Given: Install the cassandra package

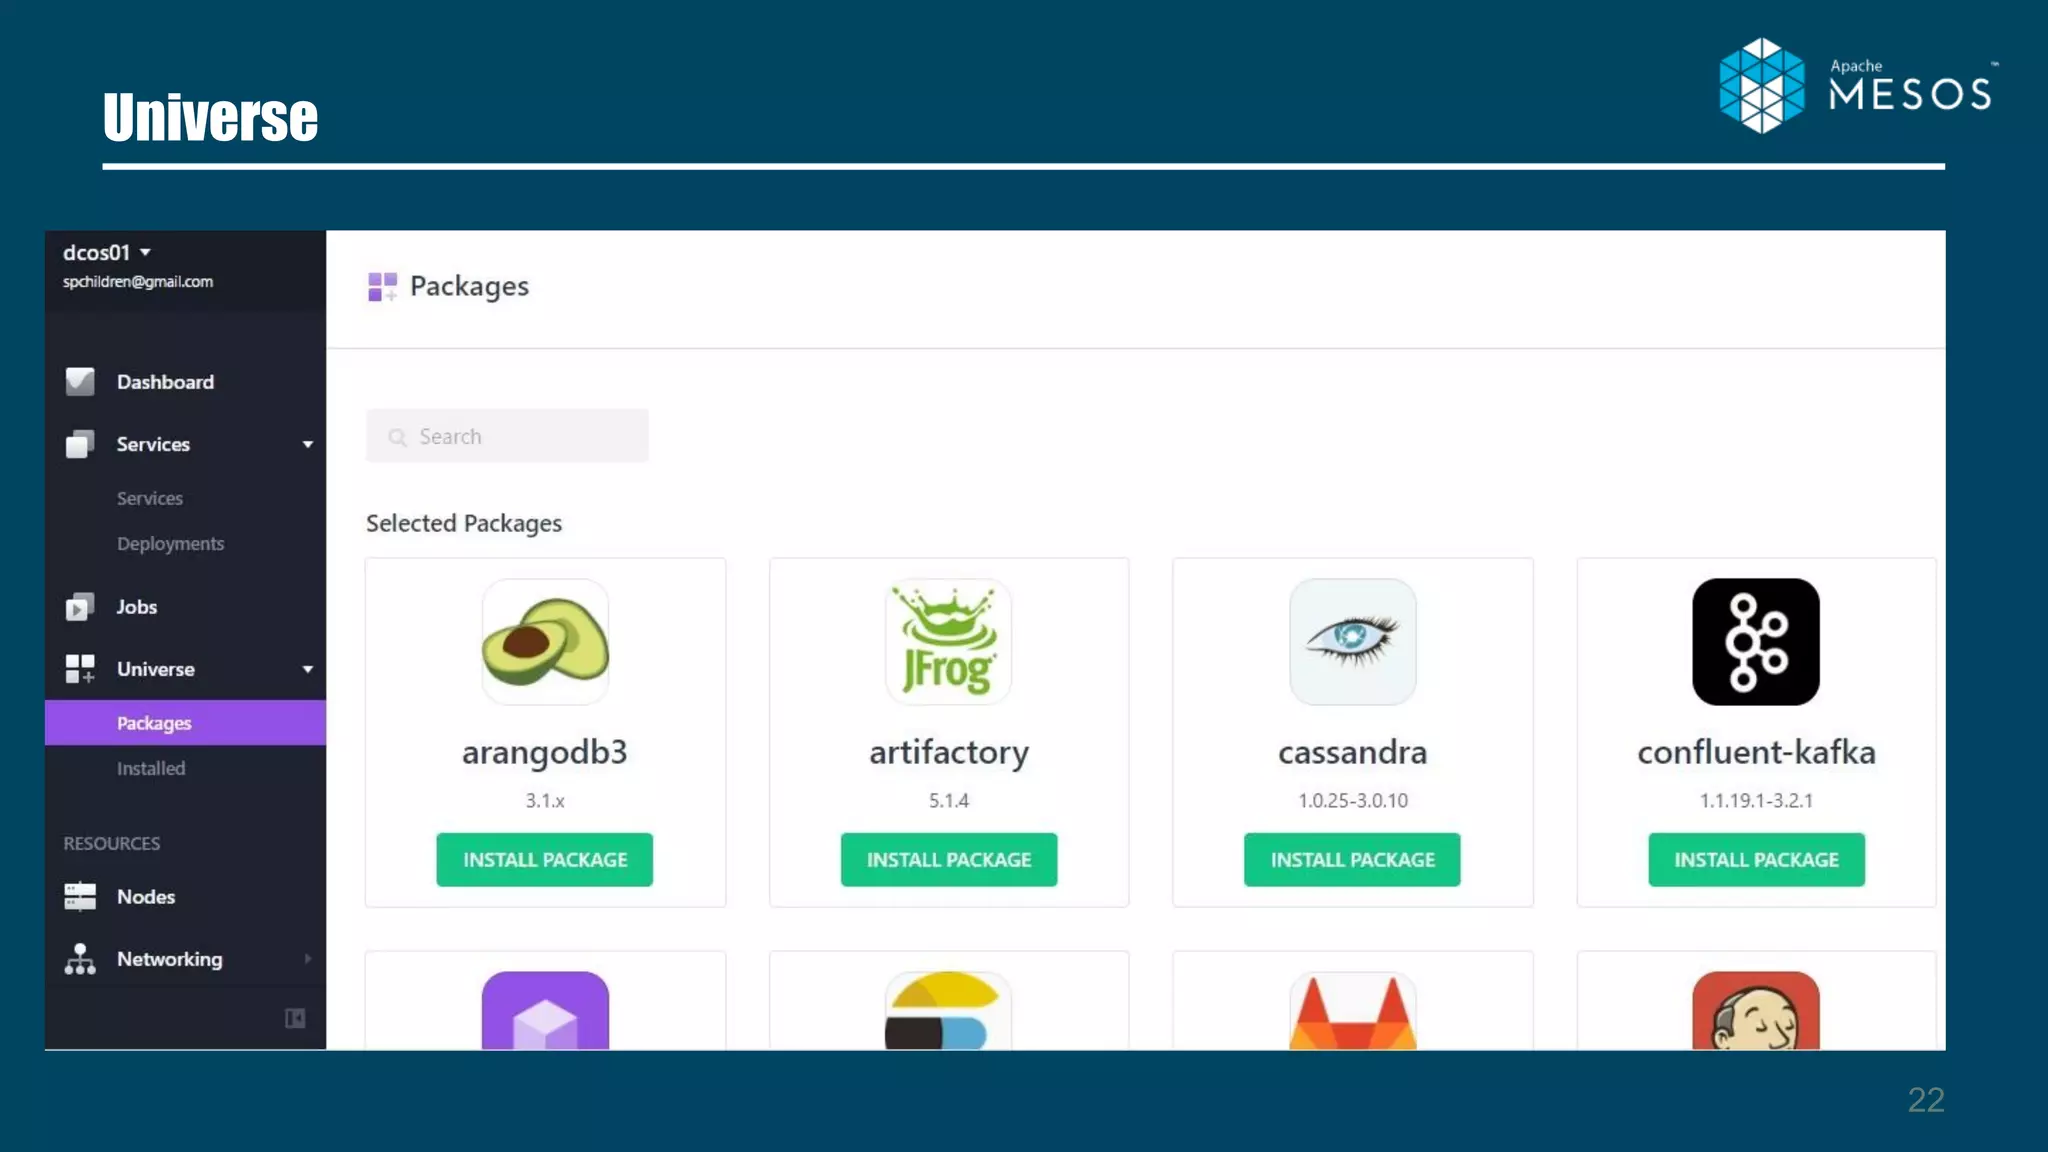Looking at the screenshot, I should click(1352, 860).
